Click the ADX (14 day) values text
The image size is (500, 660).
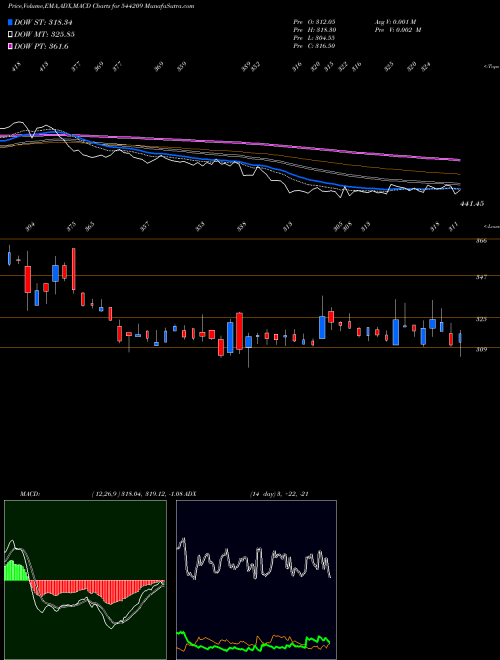point(279,494)
